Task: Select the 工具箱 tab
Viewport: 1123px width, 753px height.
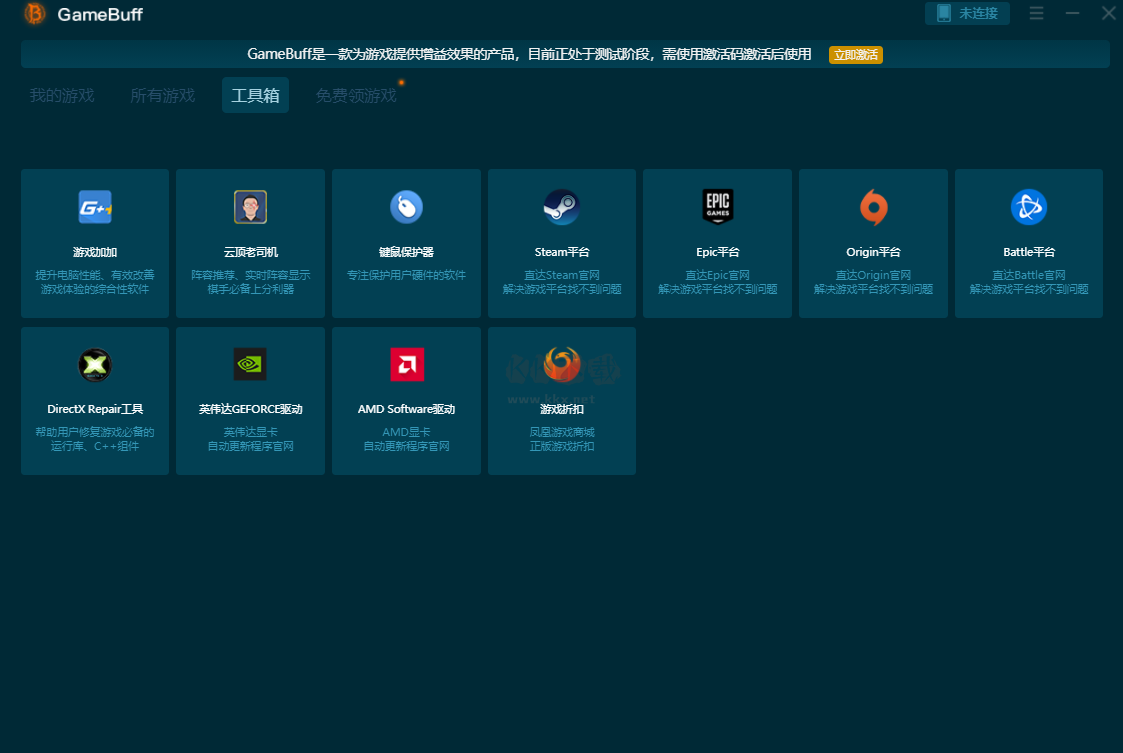Action: point(255,96)
